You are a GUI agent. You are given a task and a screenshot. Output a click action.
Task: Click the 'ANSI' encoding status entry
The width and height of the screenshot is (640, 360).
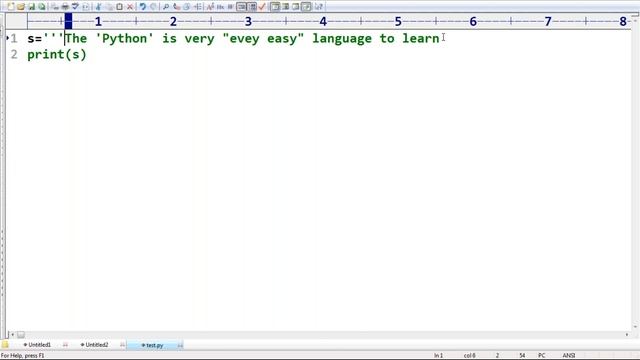tap(569, 356)
